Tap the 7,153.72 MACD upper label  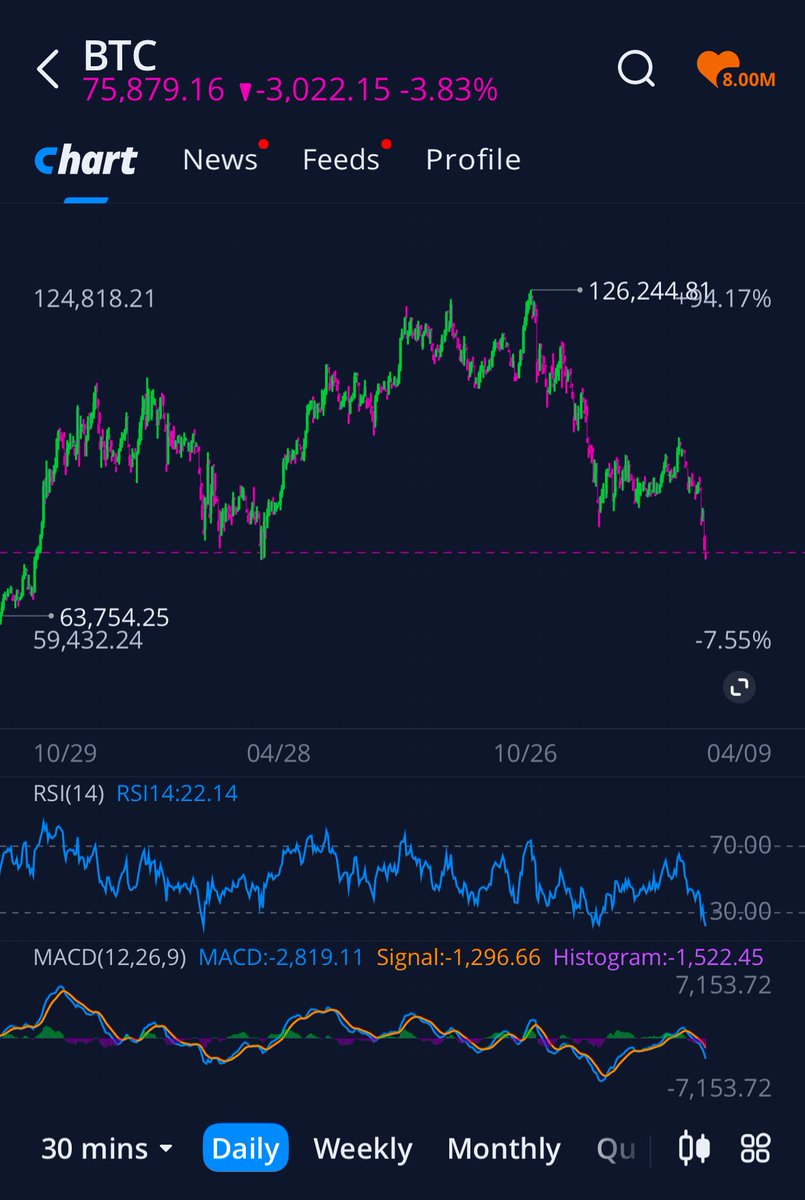724,986
